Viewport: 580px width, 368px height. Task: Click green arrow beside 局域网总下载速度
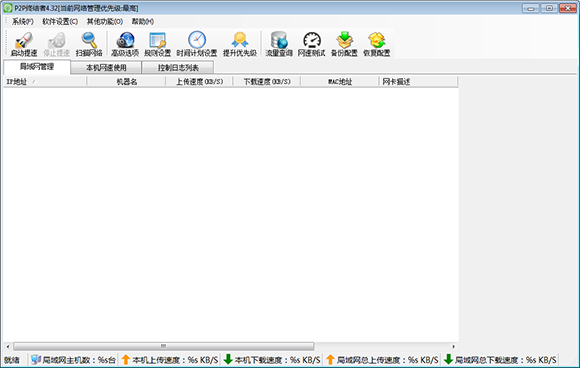[448, 359]
